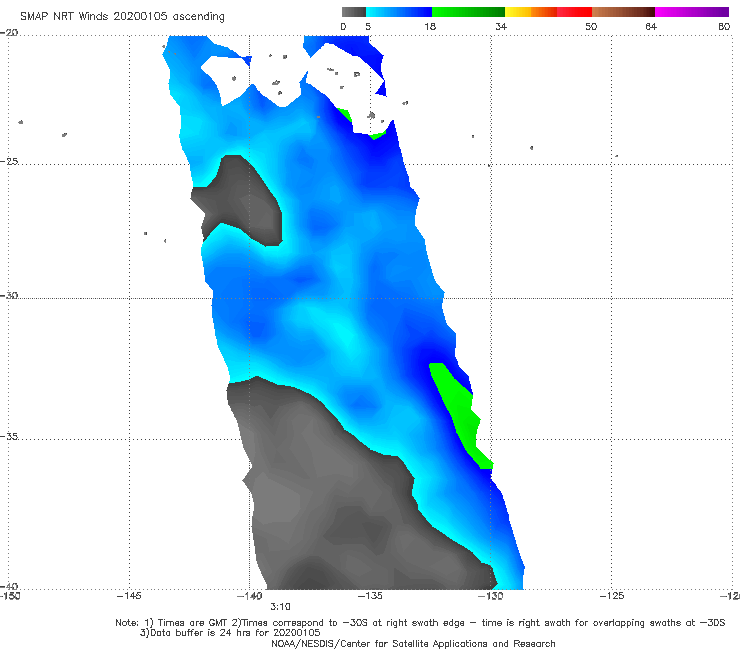Click the color bar label "34"
This screenshot has width=740, height=650.
[501, 26]
